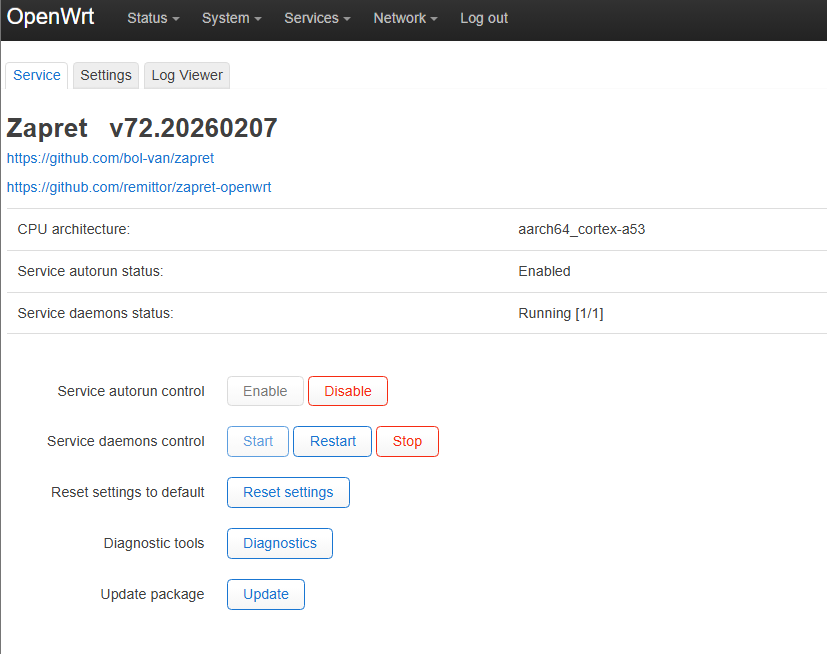Screen dimensions: 827x654
Task: Click Update to update the package
Action: (266, 594)
